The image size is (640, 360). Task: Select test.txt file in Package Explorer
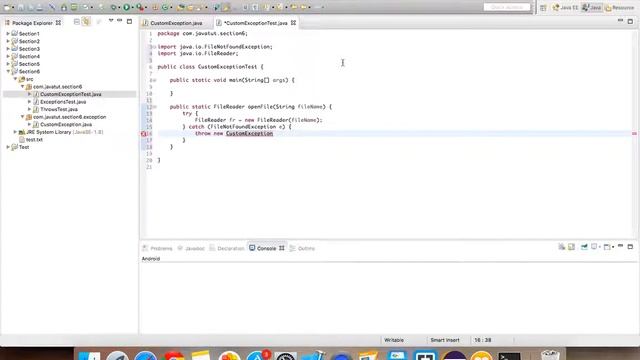click(34, 140)
